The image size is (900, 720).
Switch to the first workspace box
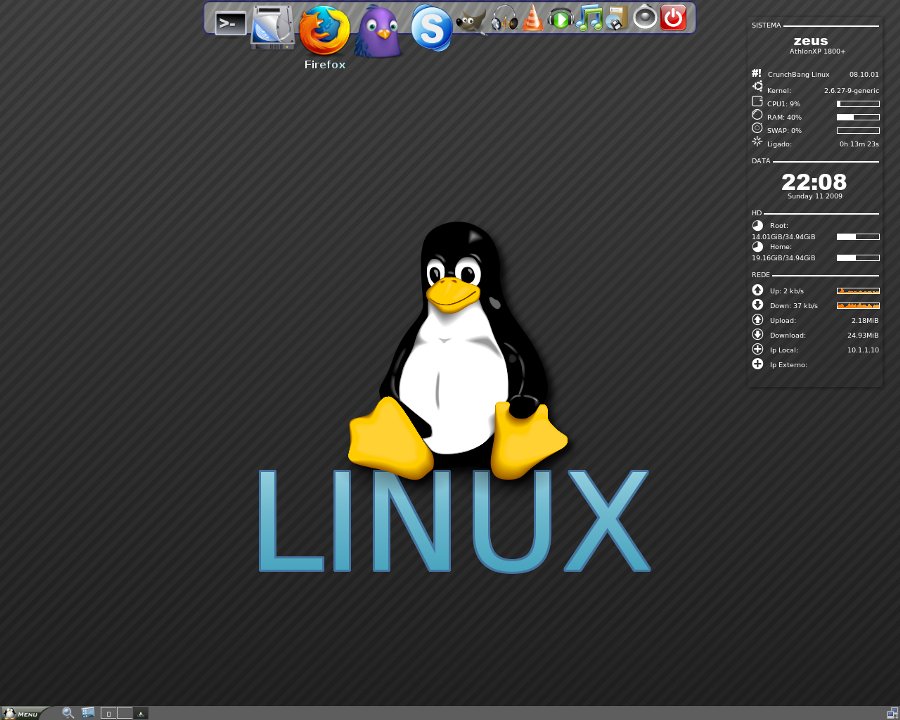click(109, 714)
